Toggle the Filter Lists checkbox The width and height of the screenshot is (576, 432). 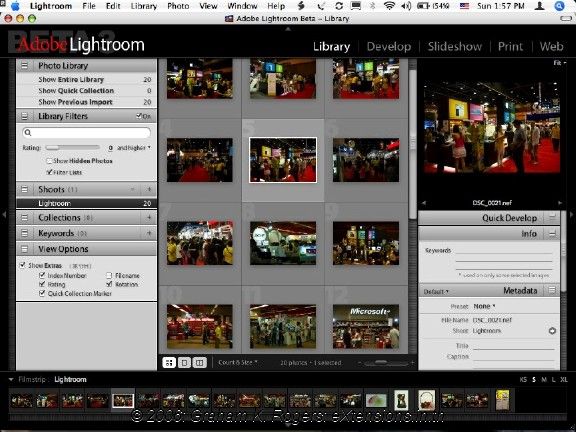coord(49,172)
